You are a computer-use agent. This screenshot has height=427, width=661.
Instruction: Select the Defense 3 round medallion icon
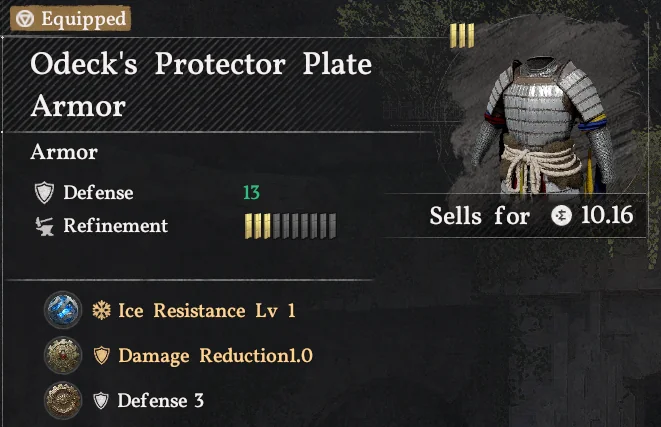click(x=62, y=401)
